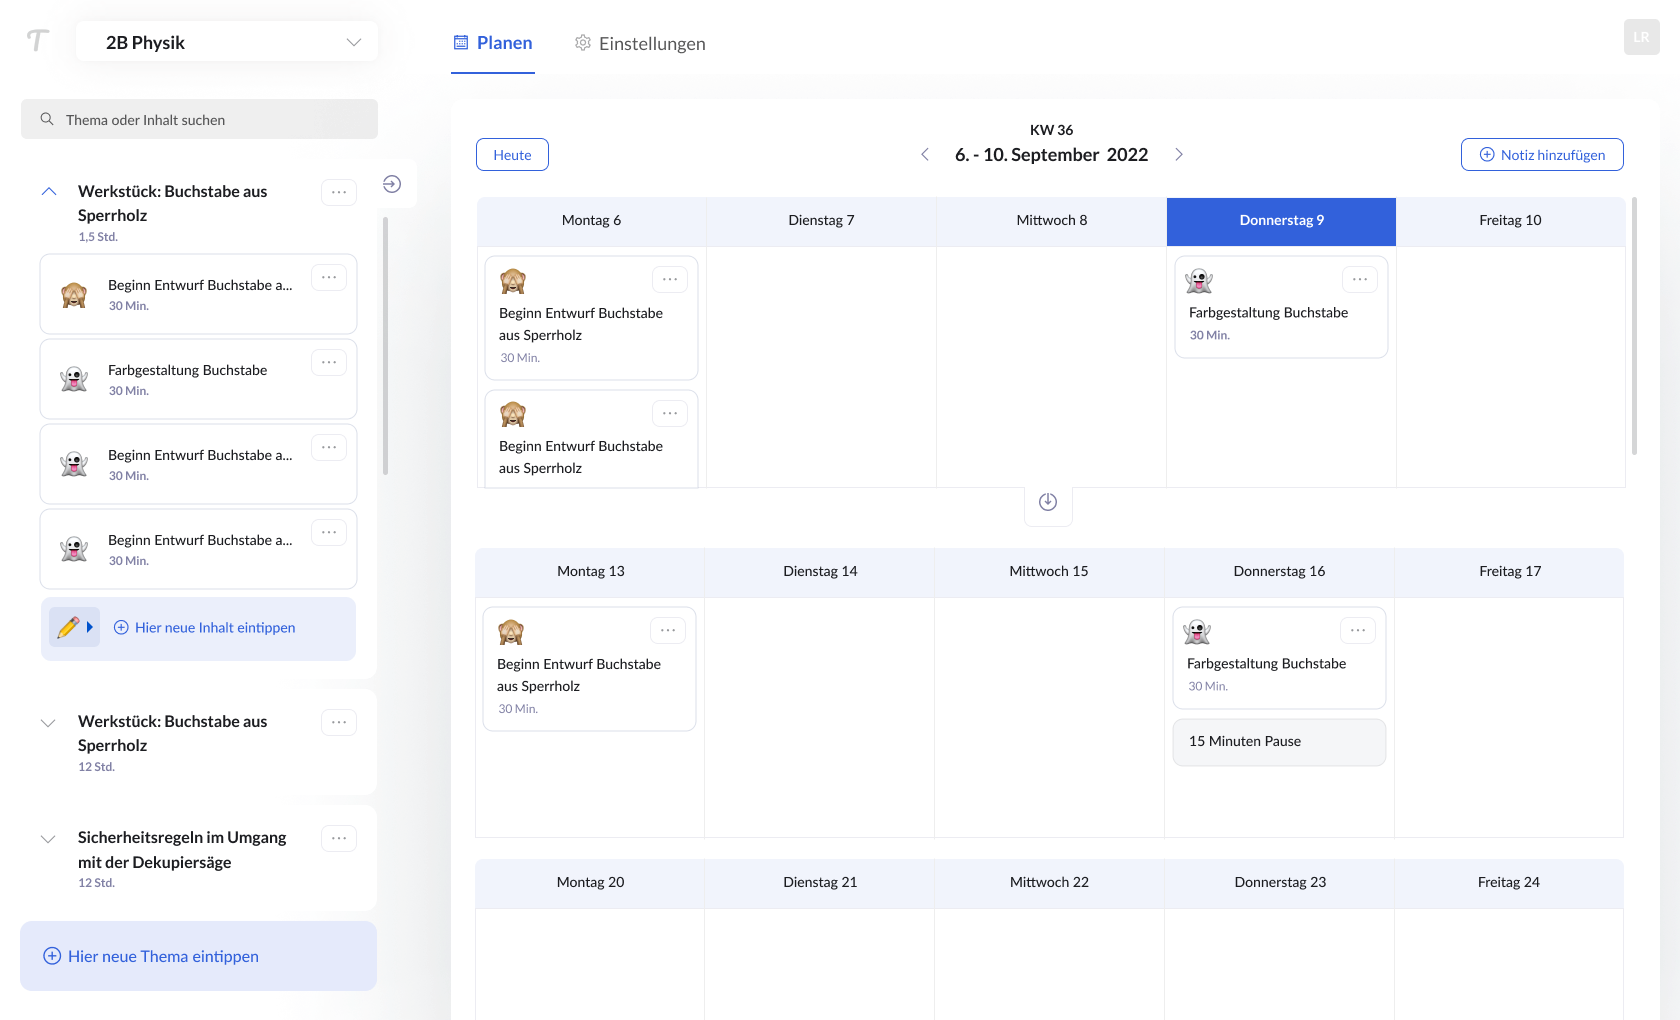Expand Sicherheitsregeln im Umgang mit der Dekupiersäge
The image size is (1680, 1020).
pyautogui.click(x=48, y=839)
